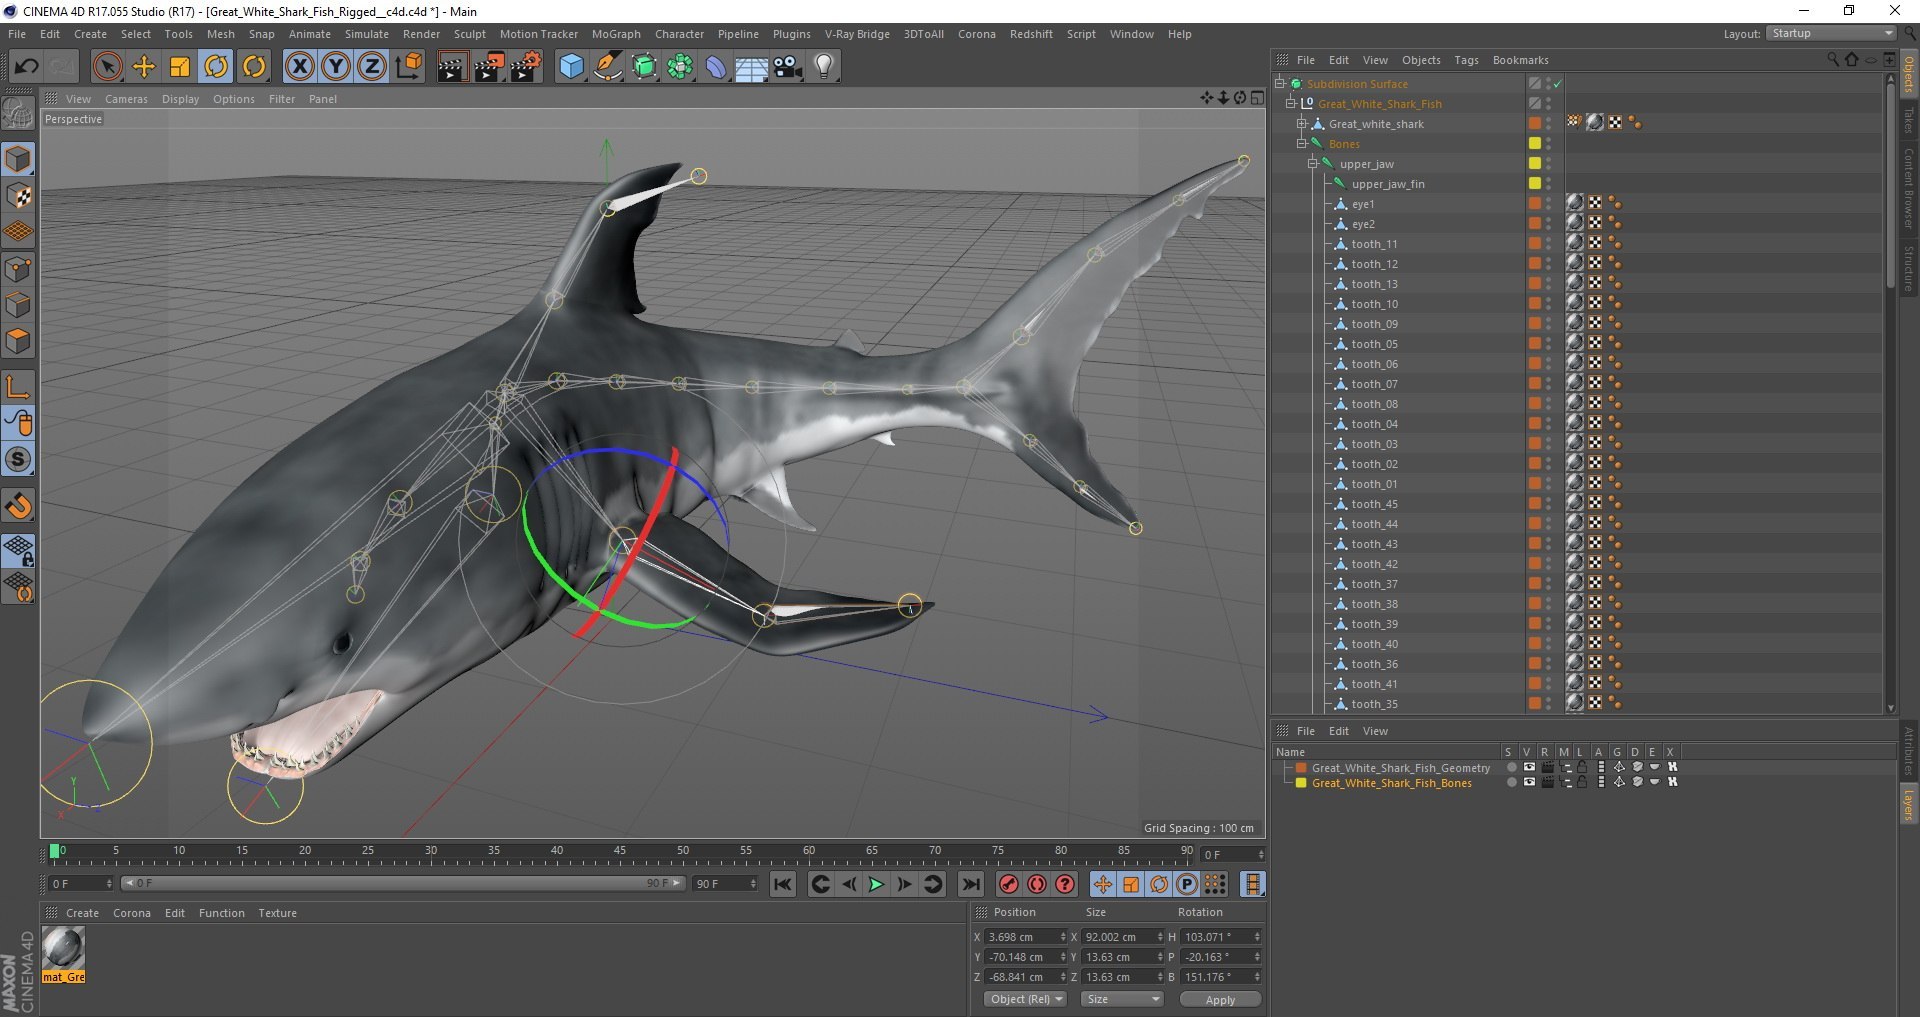1920x1017 pixels.
Task: Open Edit Render Settings icon
Action: tap(526, 67)
